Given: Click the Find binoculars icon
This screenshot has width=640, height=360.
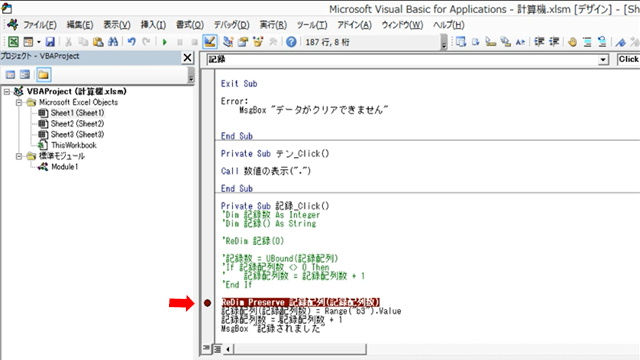Looking at the screenshot, I should 113,42.
